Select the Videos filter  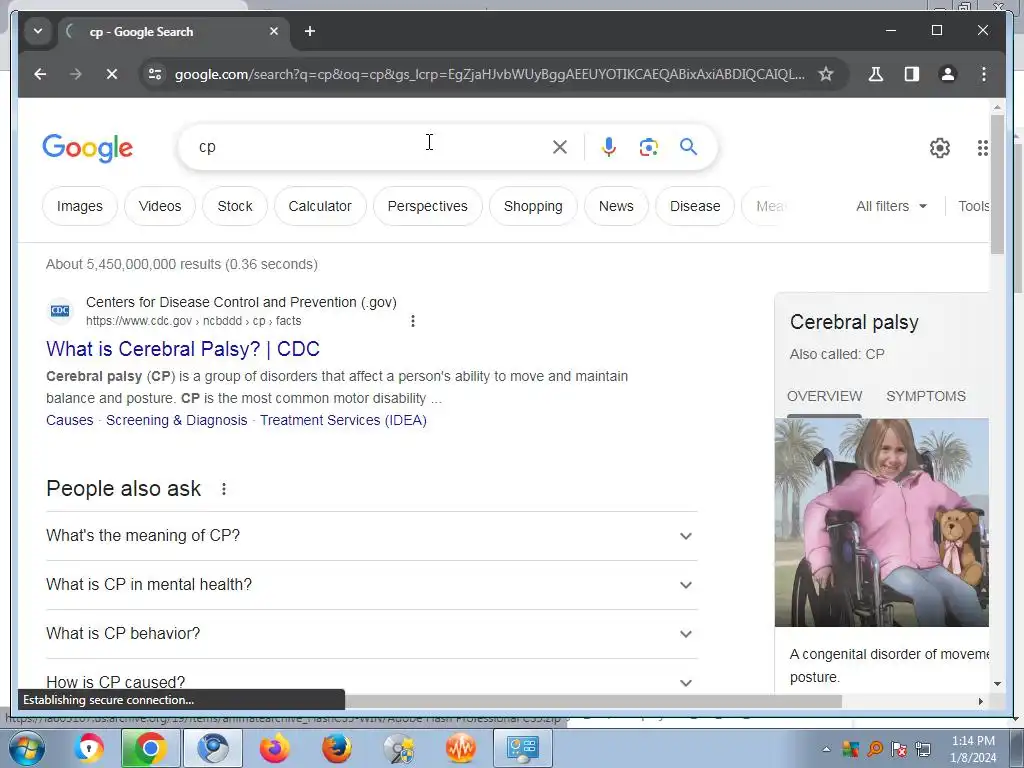[x=160, y=206]
